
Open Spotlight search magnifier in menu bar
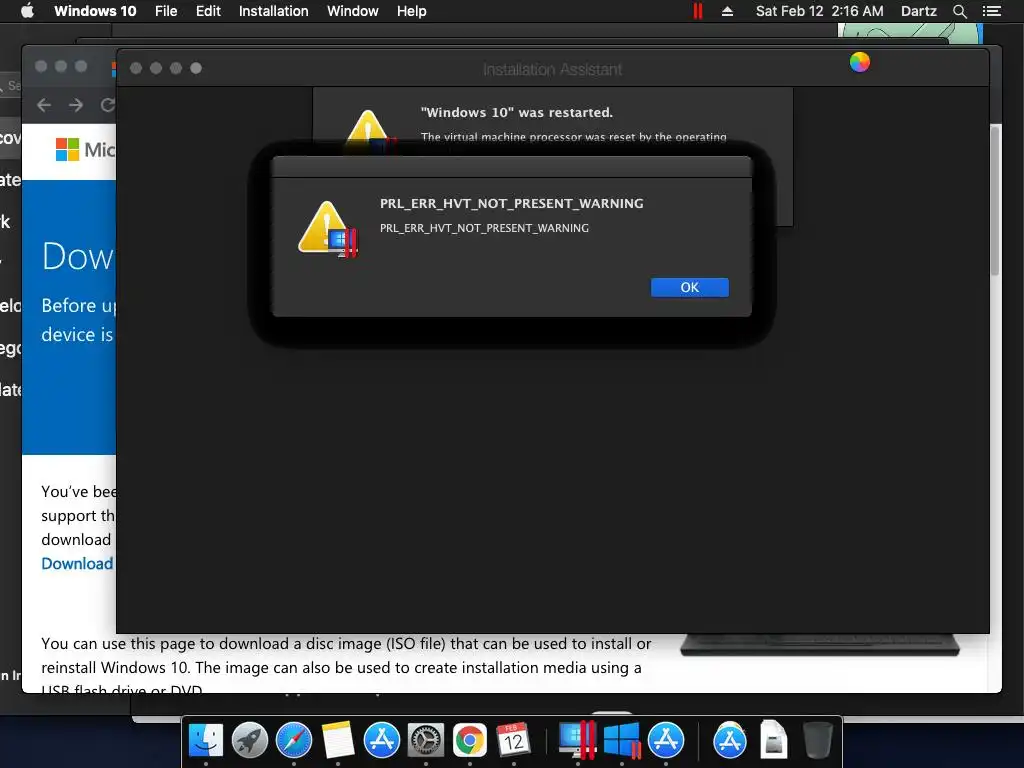959,11
